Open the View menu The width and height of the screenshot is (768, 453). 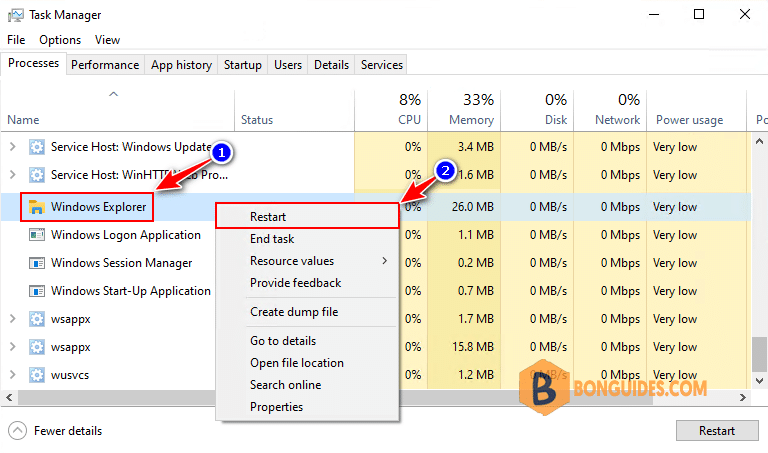coord(107,40)
